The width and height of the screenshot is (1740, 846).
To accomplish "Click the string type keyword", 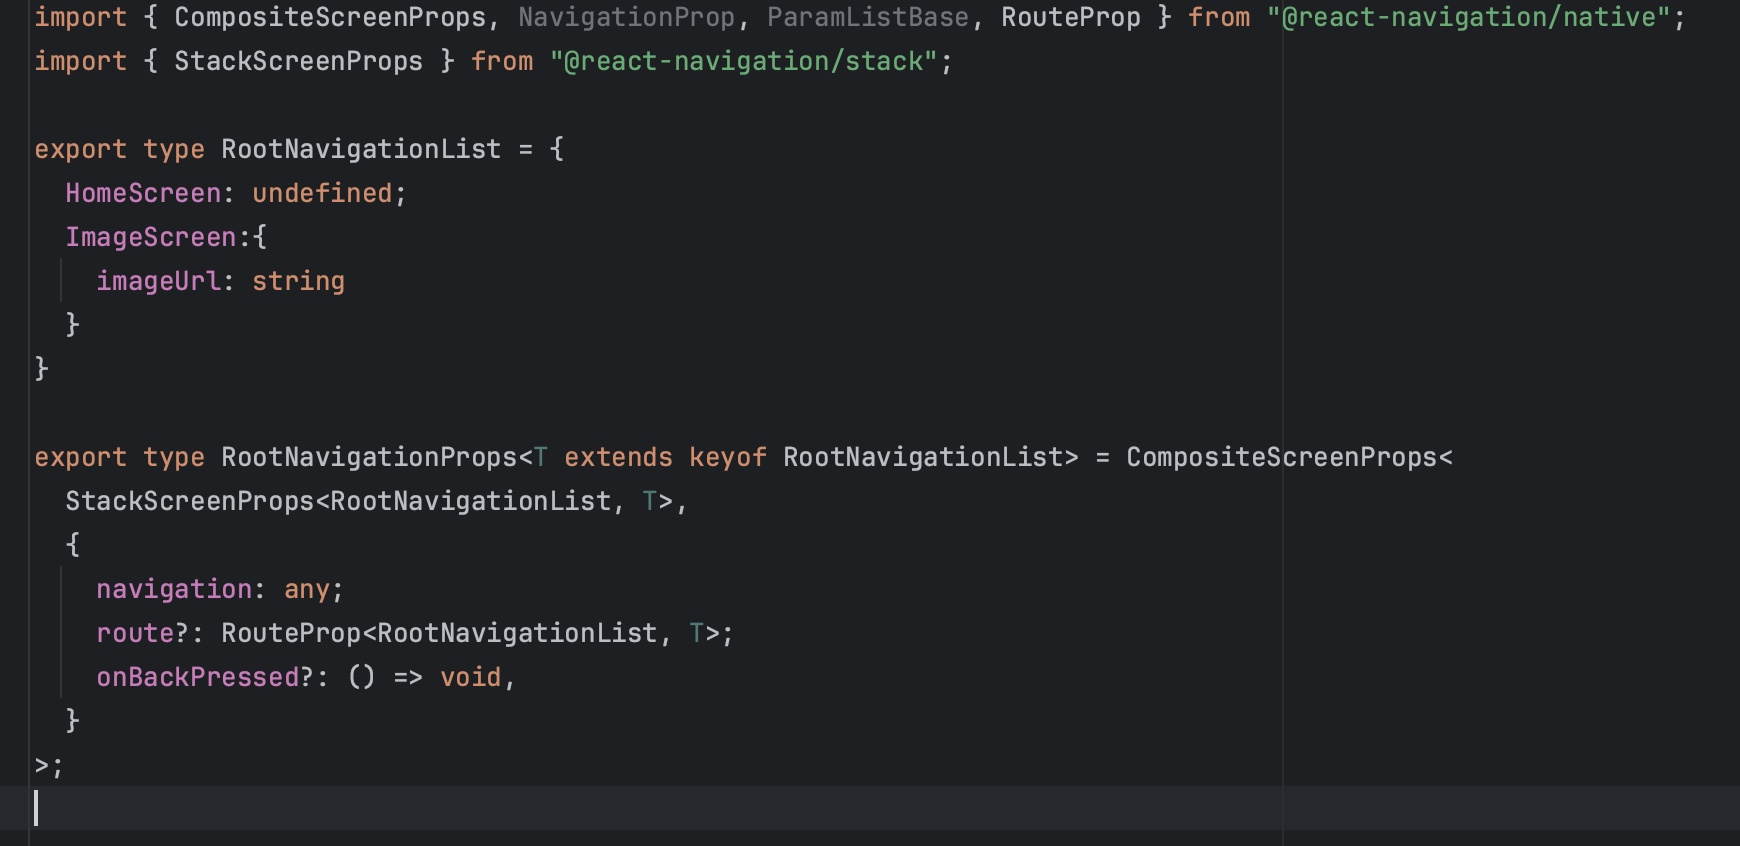I will (298, 281).
